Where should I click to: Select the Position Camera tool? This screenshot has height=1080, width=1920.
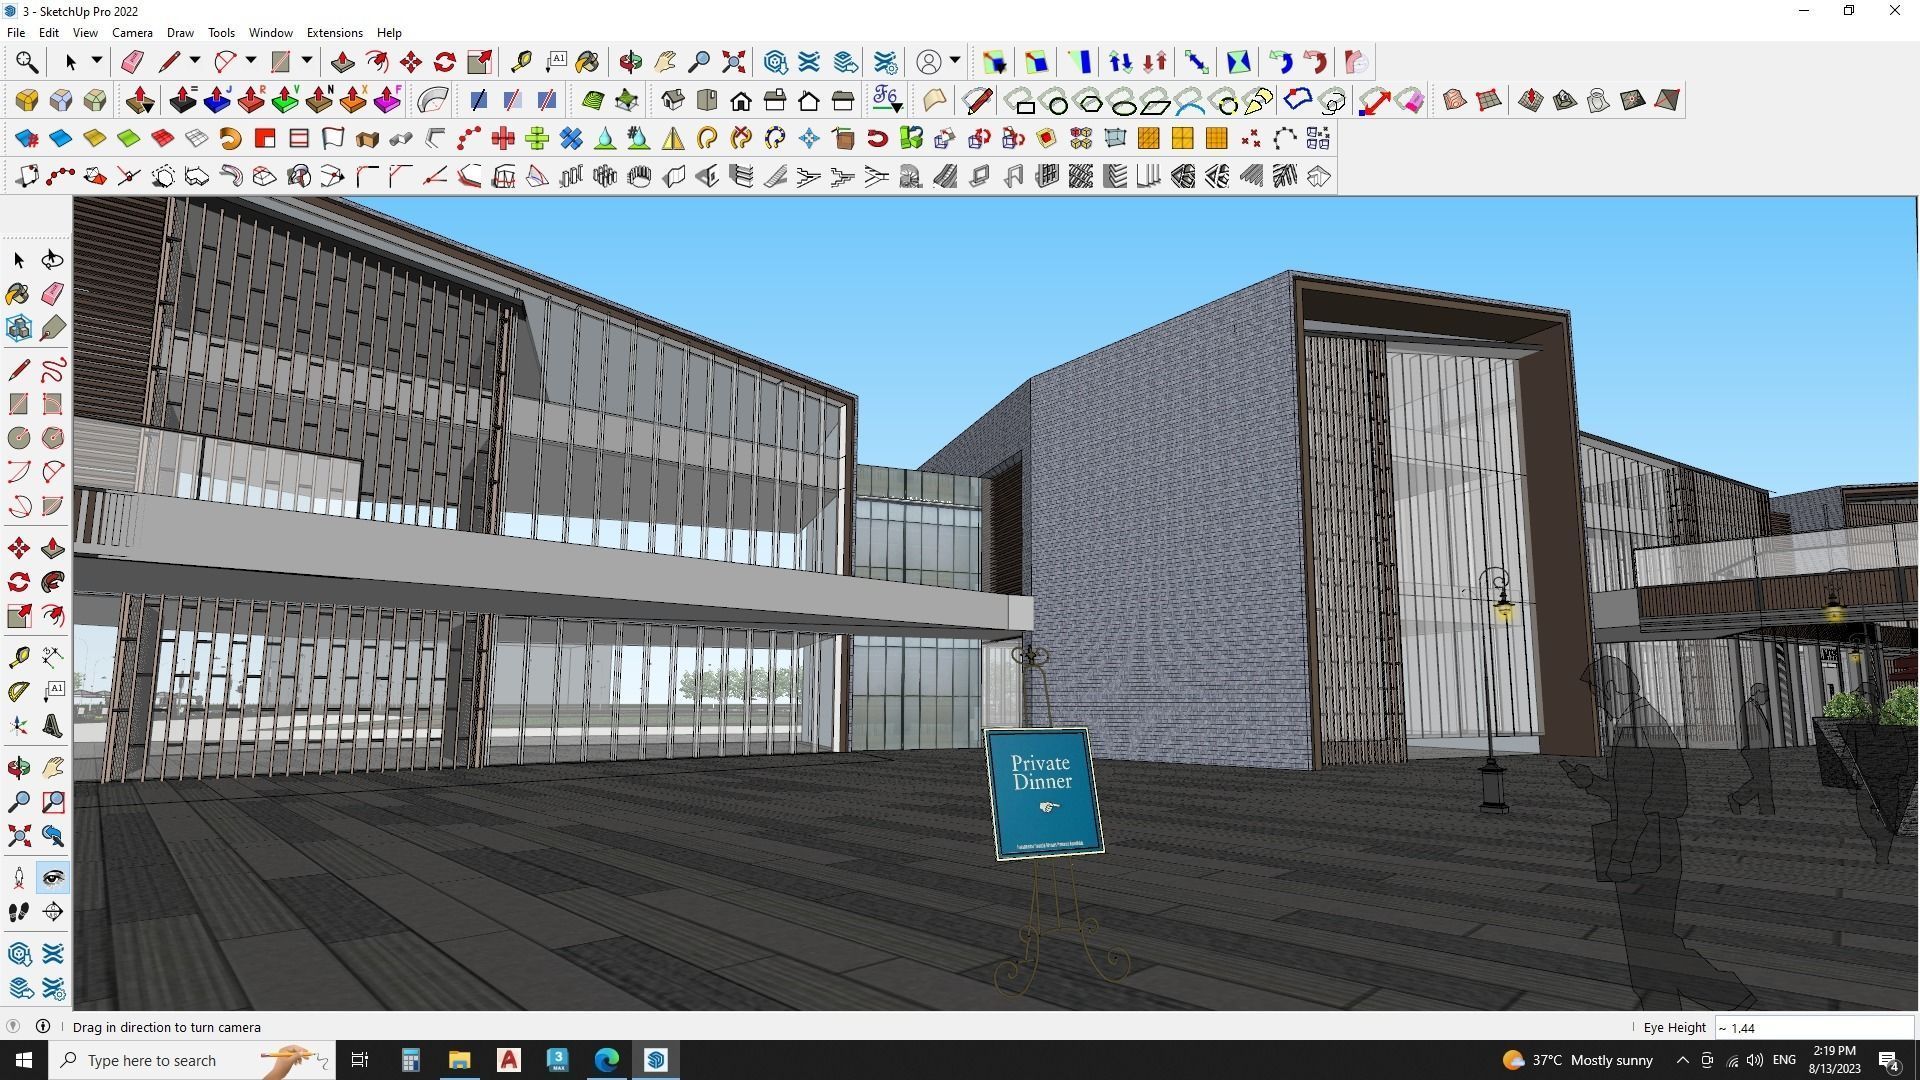[x=19, y=878]
